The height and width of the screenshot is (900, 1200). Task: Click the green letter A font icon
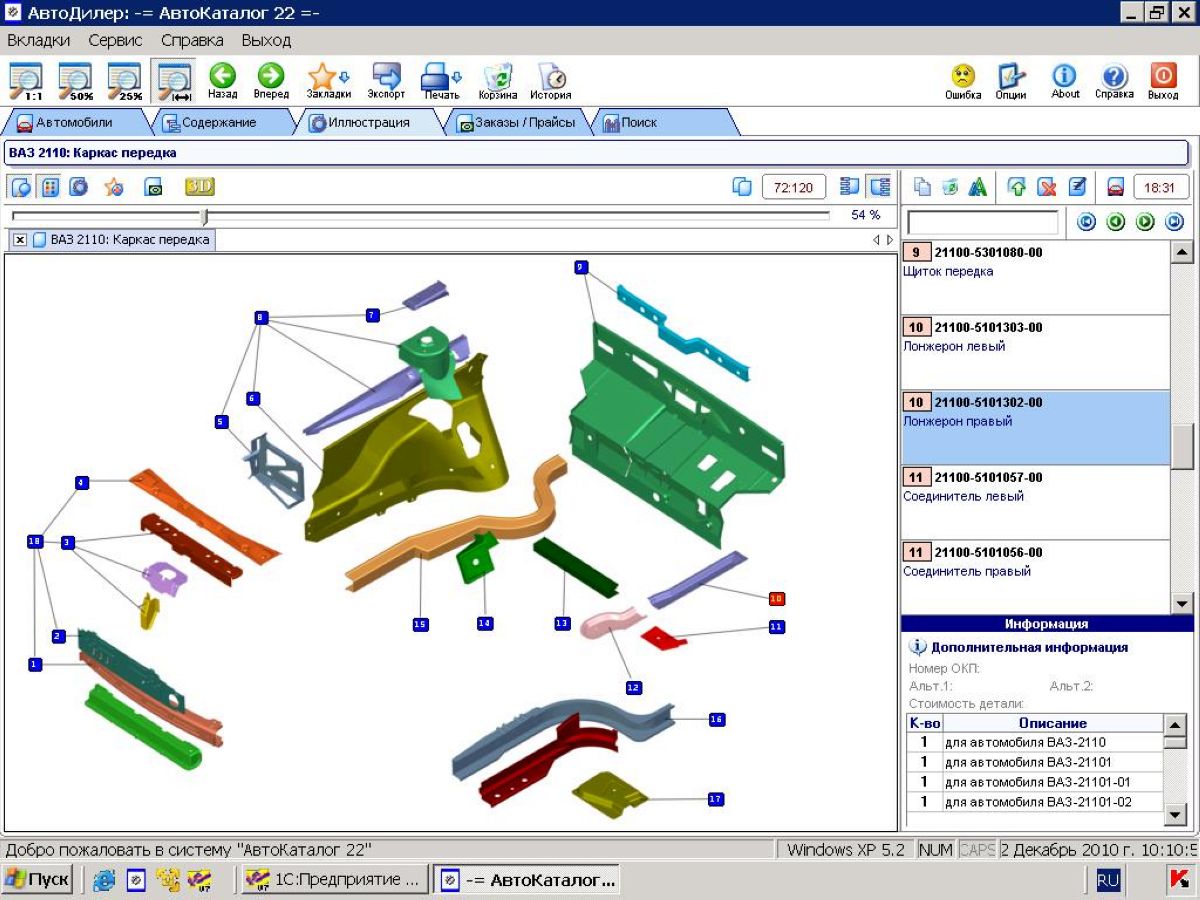coord(978,187)
